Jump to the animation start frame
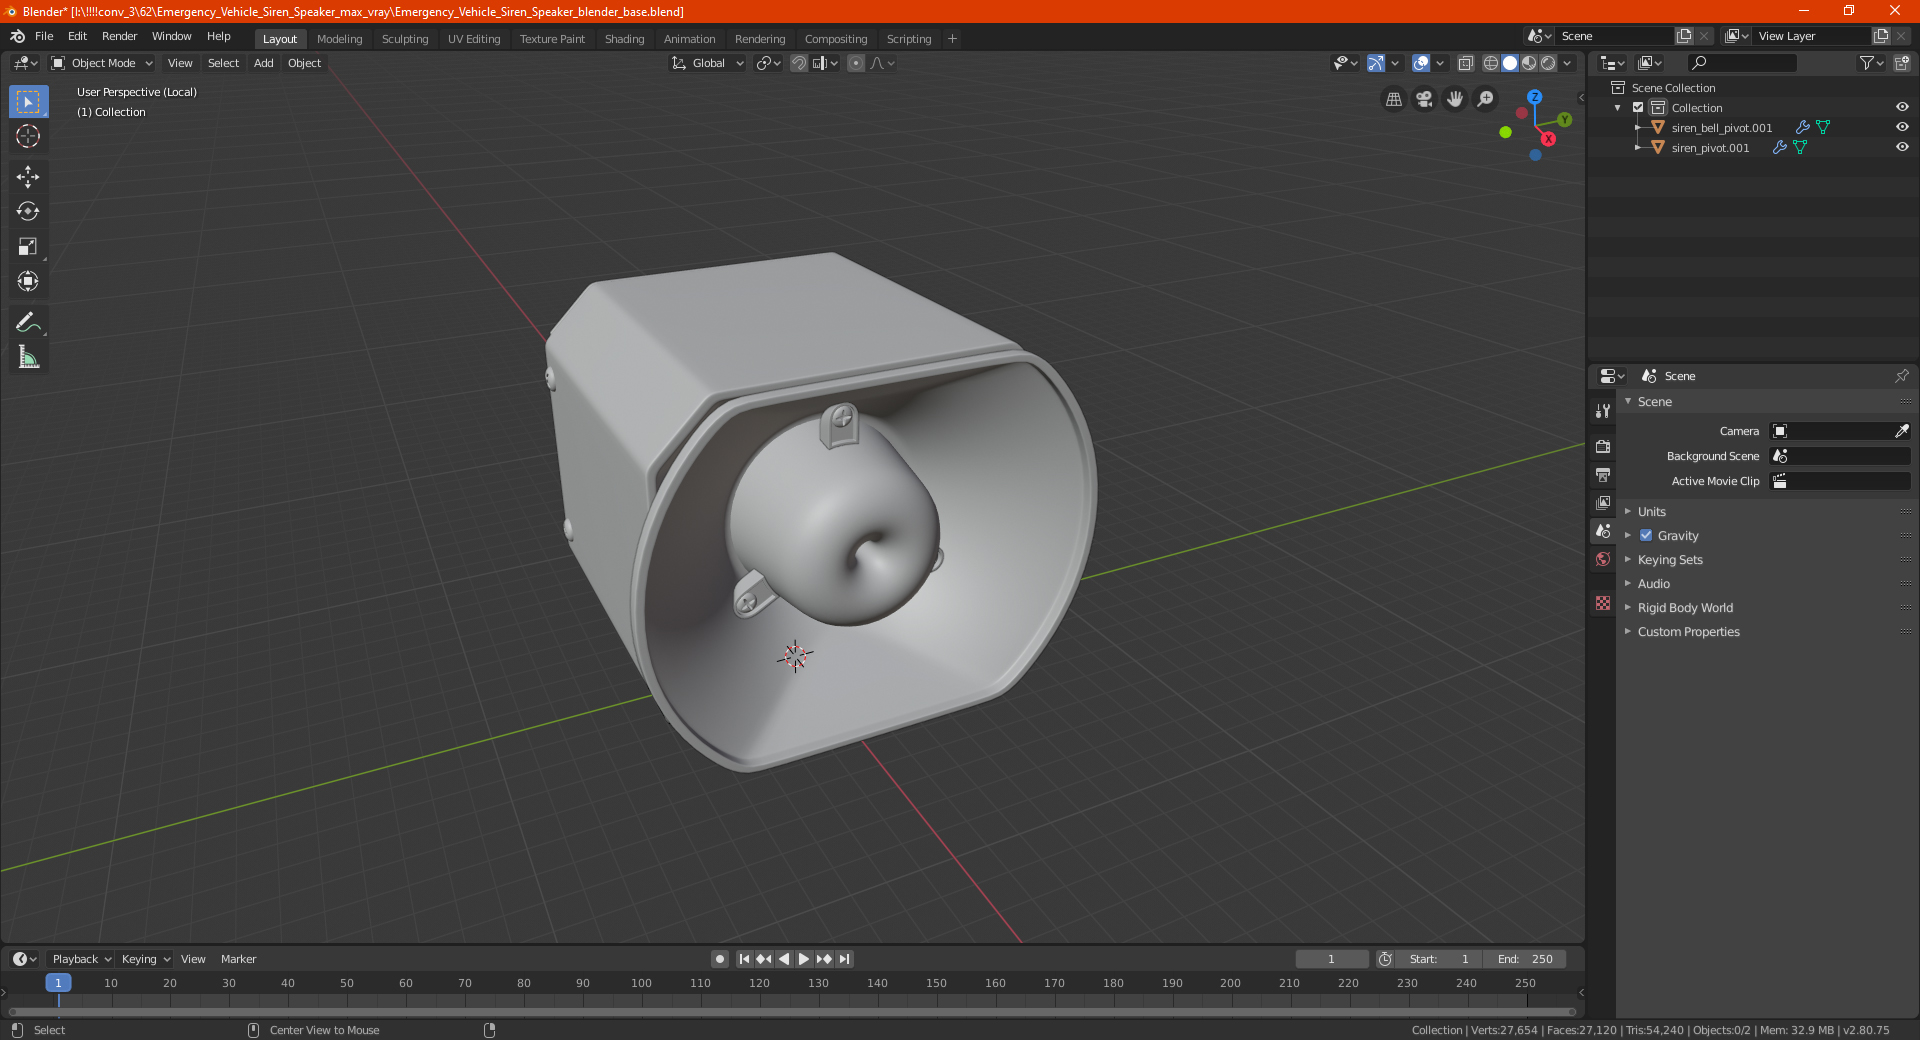This screenshot has height=1040, width=1920. [744, 959]
